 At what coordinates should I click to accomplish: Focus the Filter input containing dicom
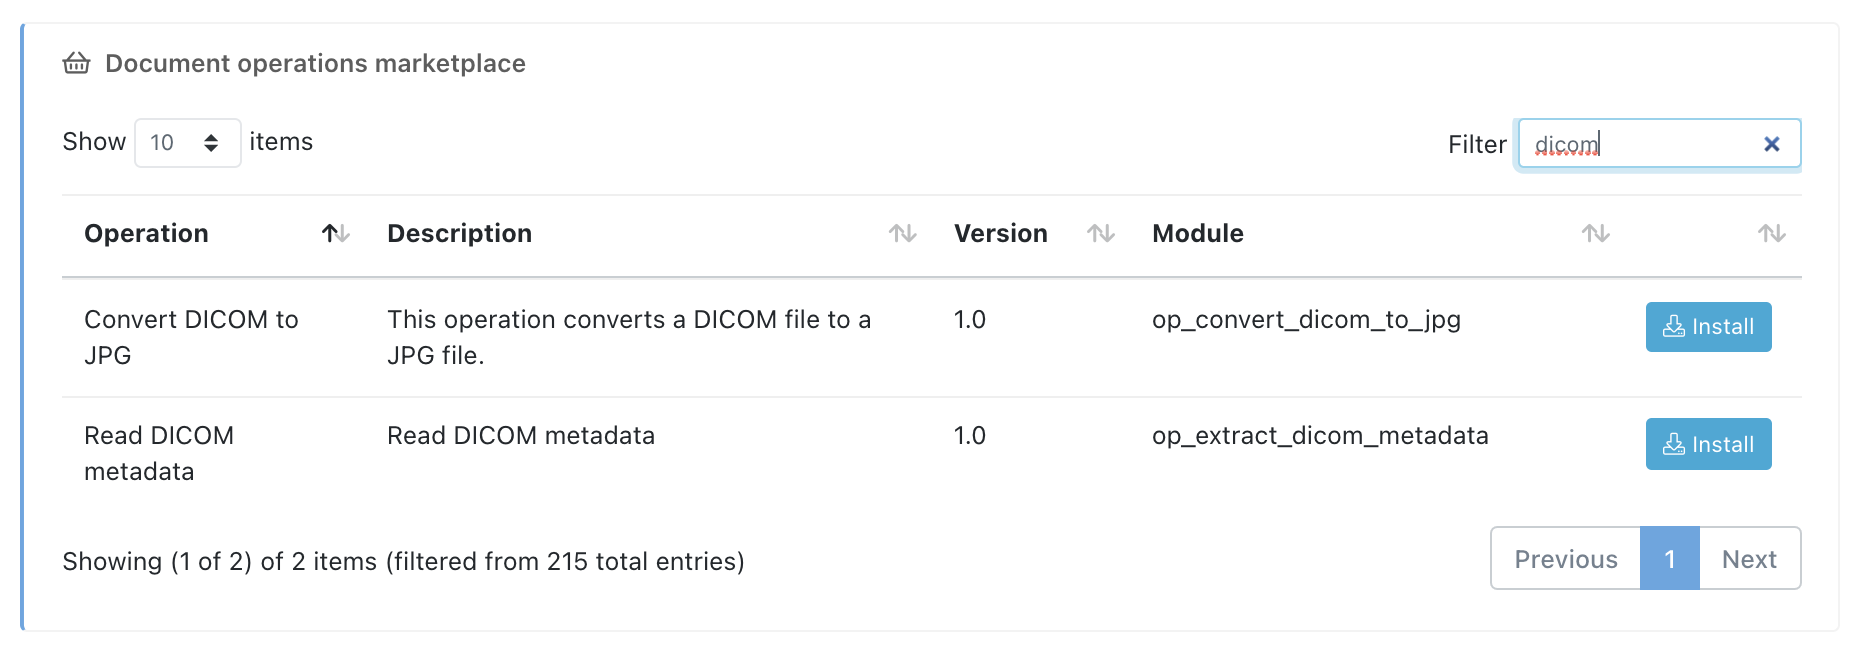click(x=1640, y=144)
